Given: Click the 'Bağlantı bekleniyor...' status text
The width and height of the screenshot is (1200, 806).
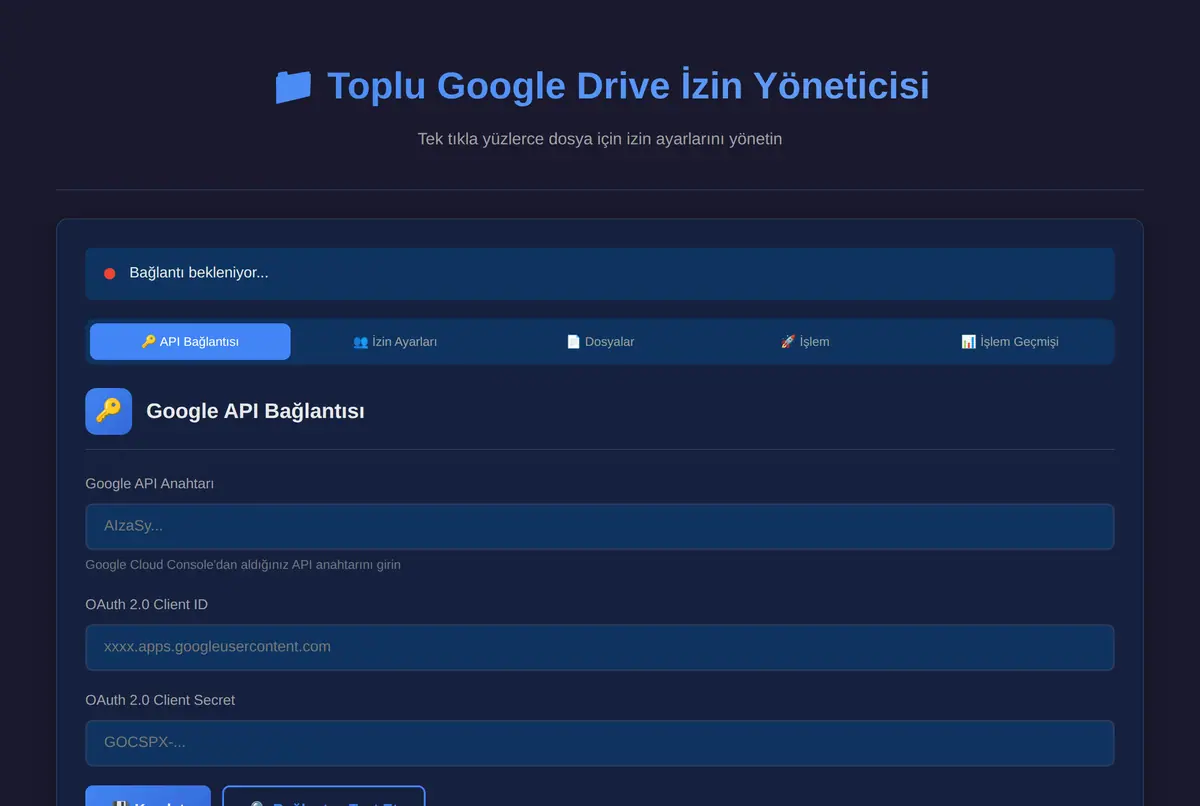Looking at the screenshot, I should [x=199, y=273].
